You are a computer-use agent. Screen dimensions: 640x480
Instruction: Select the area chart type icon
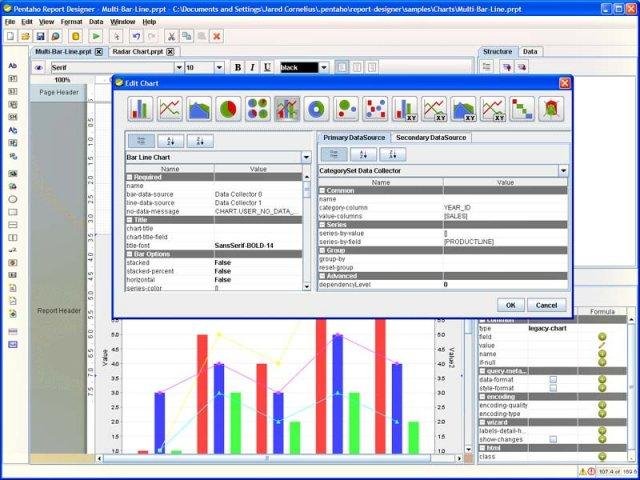pos(199,109)
